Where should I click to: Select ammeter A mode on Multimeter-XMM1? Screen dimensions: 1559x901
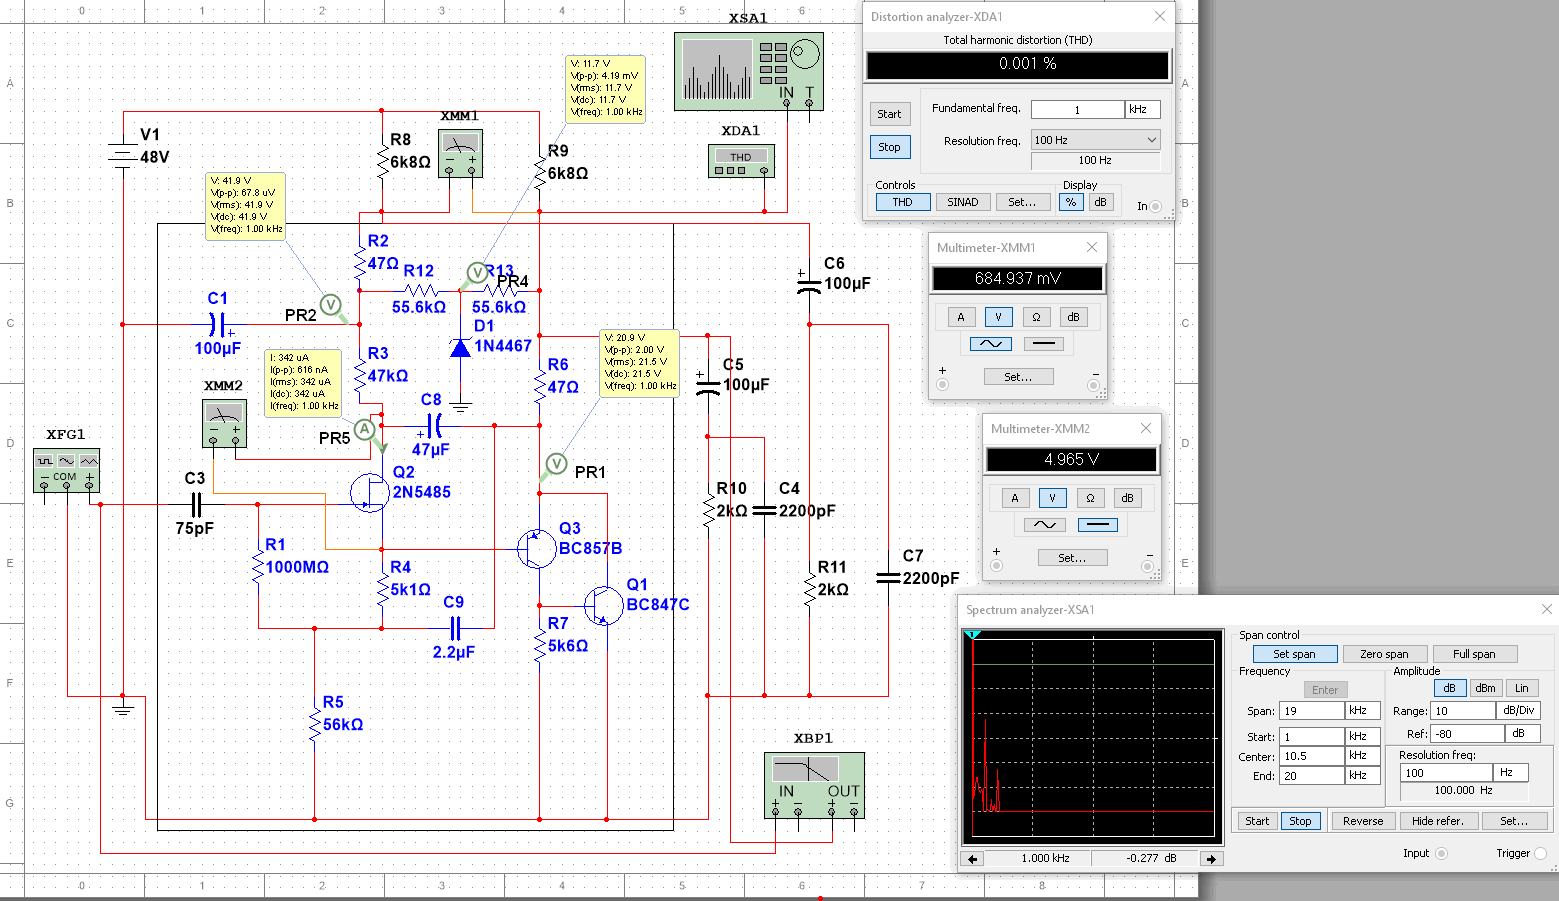coord(961,317)
